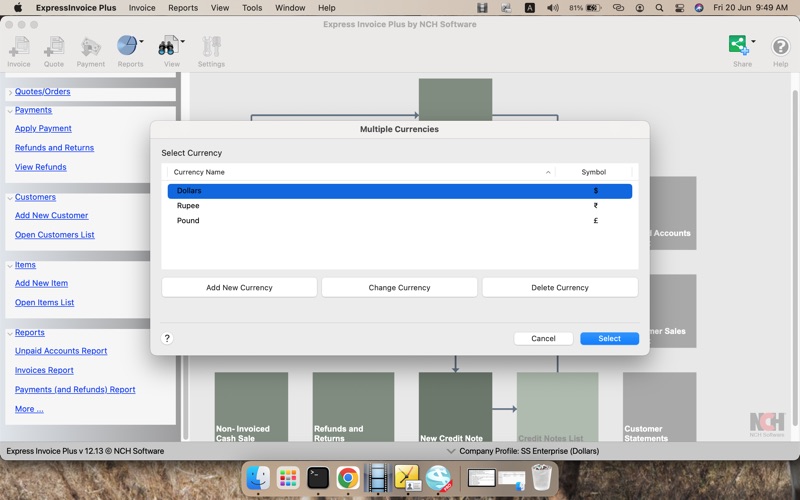Open the ExpressInvoice Plus app menu
This screenshot has height=500, width=800.
[76, 8]
